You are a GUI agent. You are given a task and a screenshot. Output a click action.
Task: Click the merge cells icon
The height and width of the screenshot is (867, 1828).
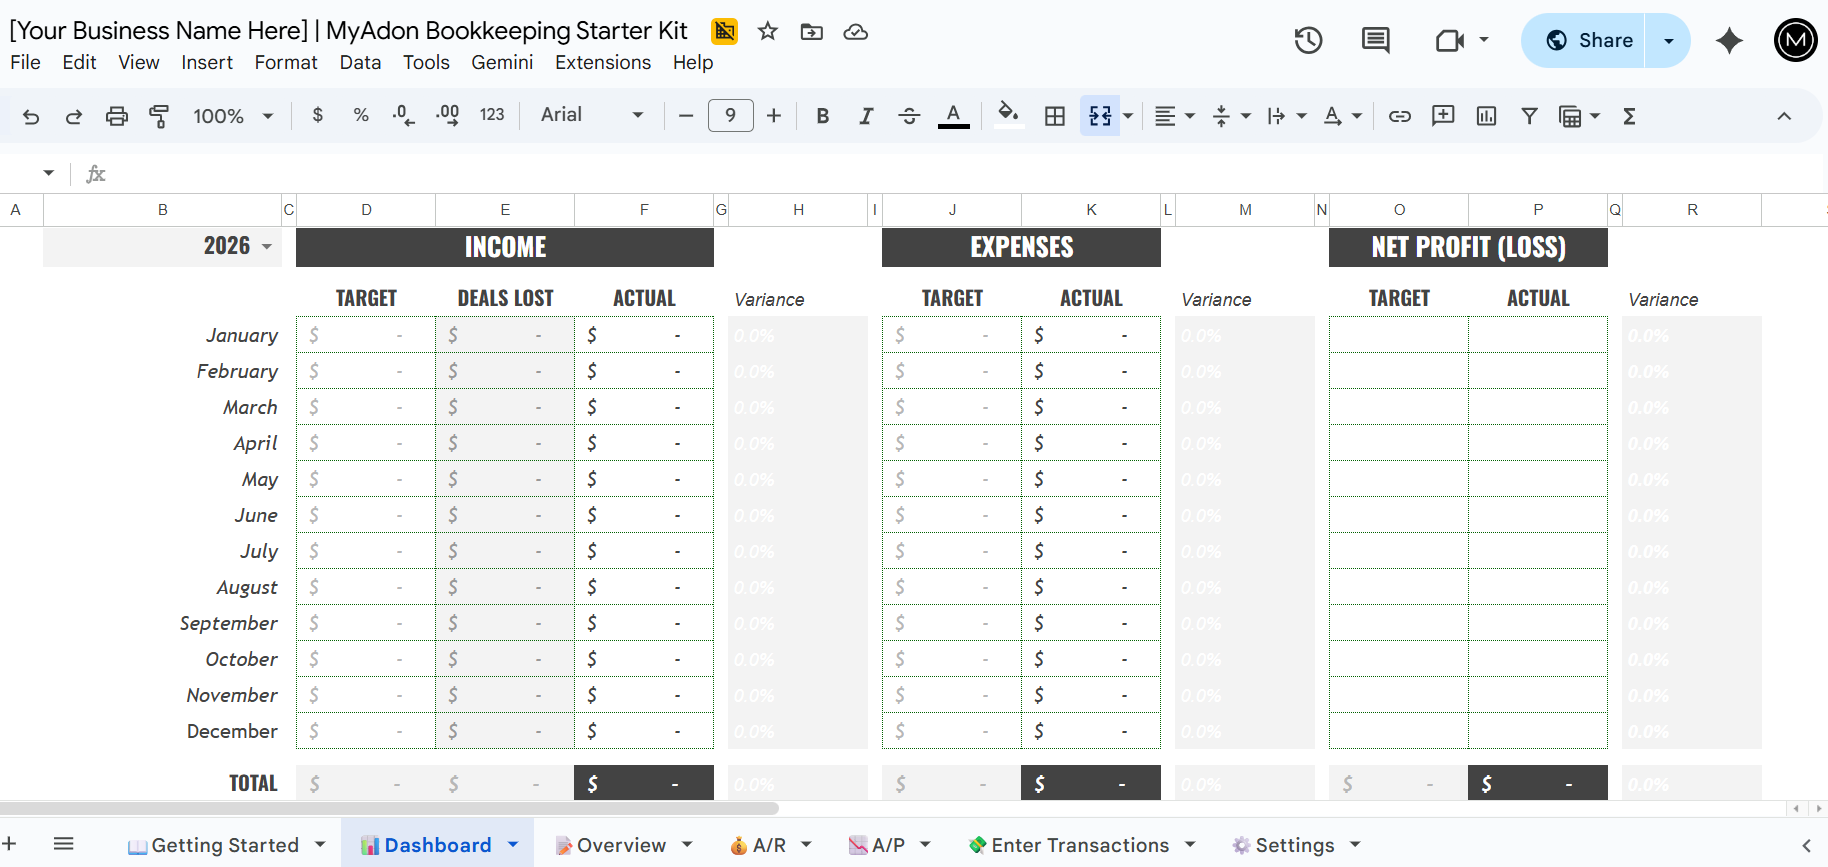(x=1100, y=116)
